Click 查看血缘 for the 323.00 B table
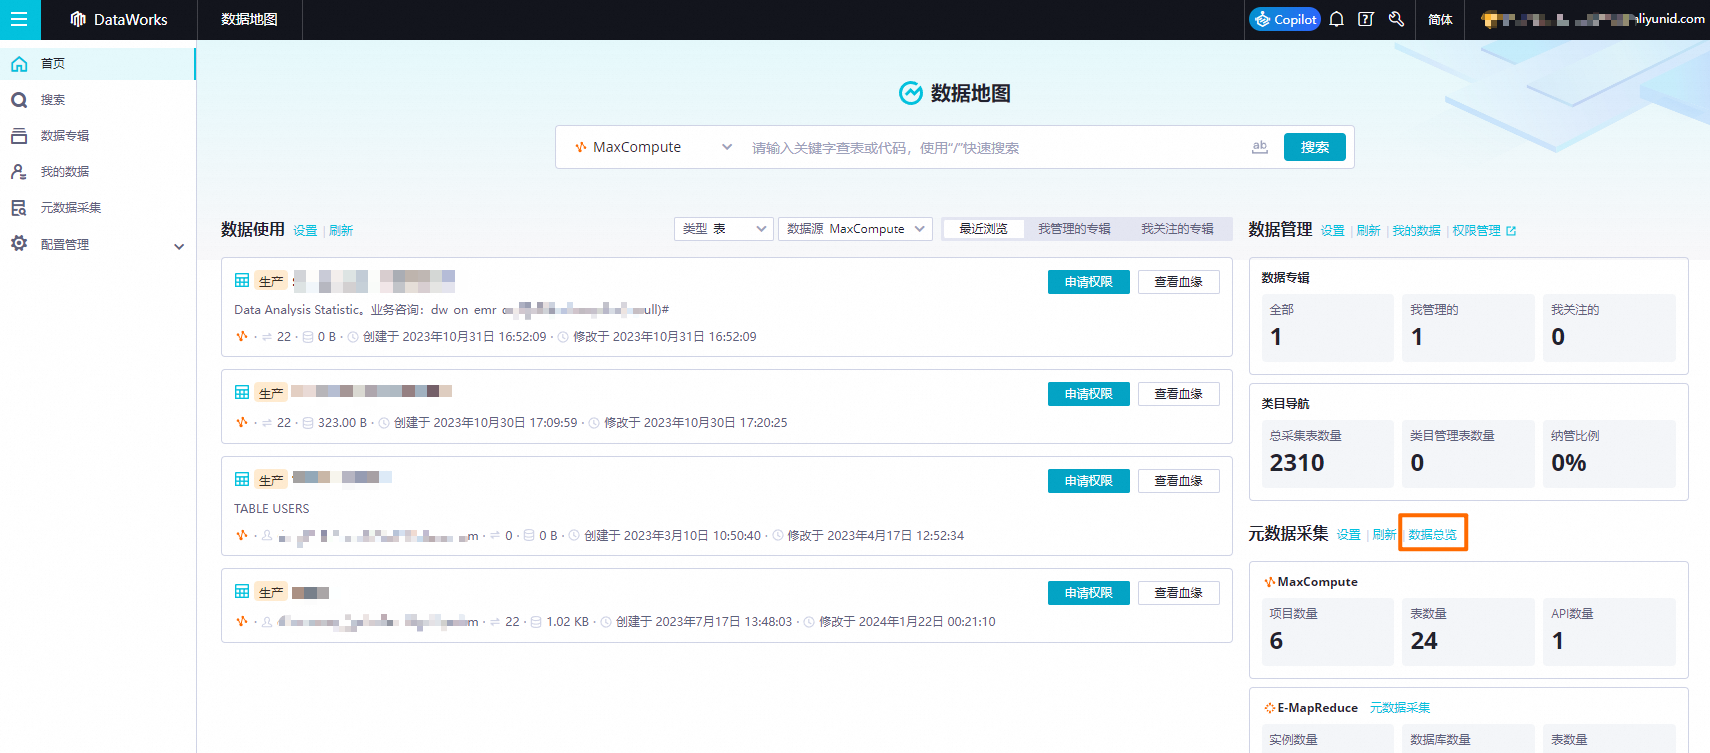The image size is (1710, 753). pyautogui.click(x=1179, y=394)
